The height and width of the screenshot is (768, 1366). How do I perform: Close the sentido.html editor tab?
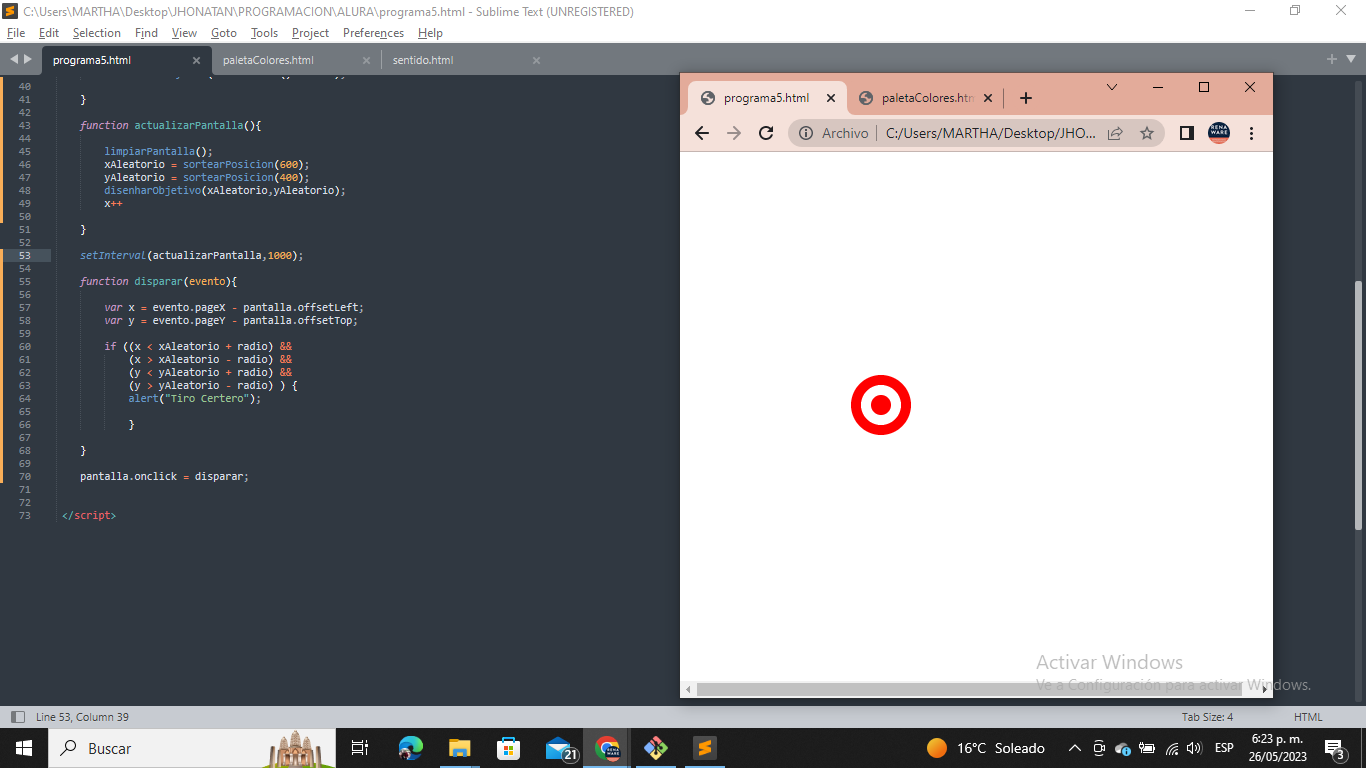(x=536, y=60)
